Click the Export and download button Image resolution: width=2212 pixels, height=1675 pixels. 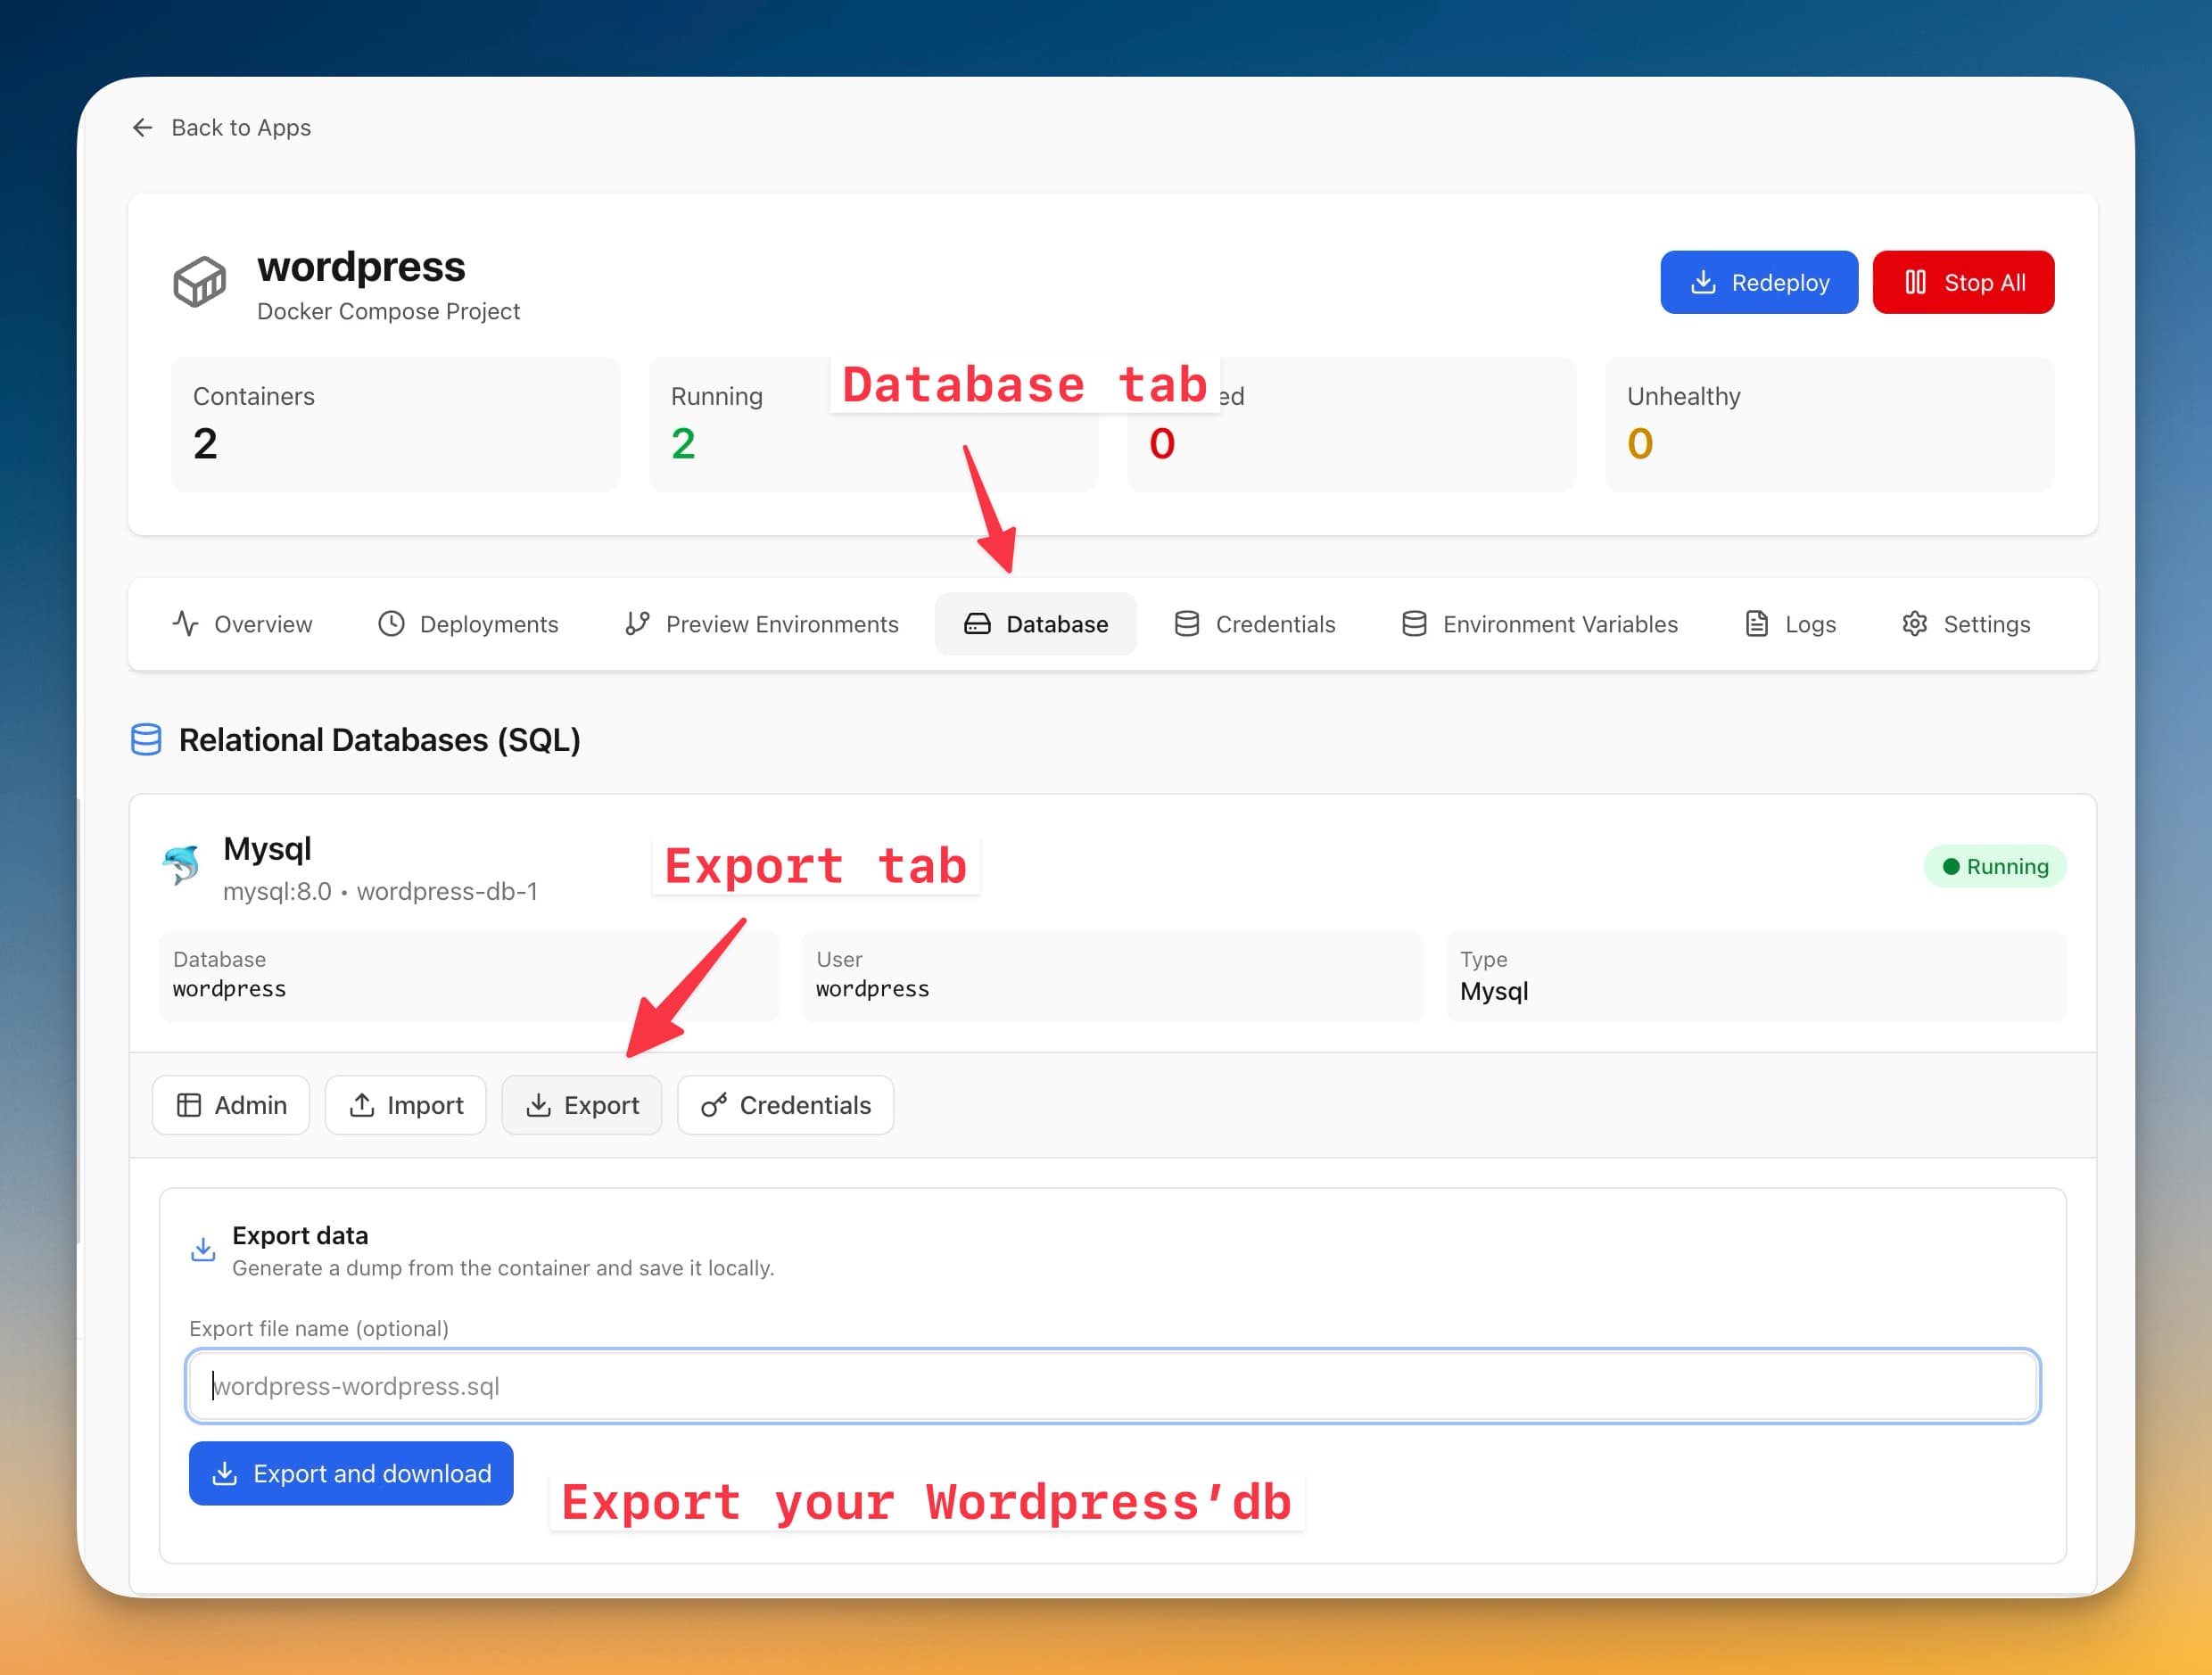351,1473
